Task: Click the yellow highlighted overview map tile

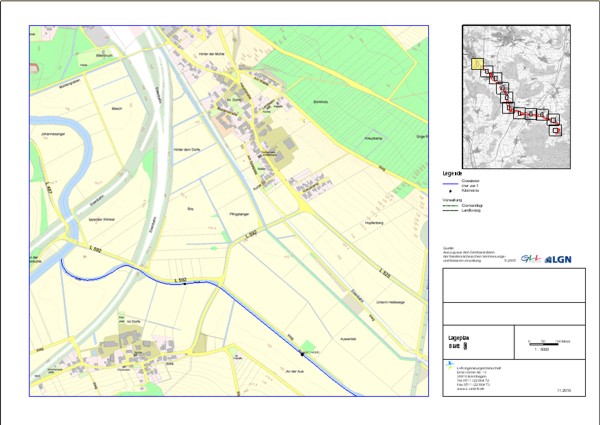Action: coord(478,62)
